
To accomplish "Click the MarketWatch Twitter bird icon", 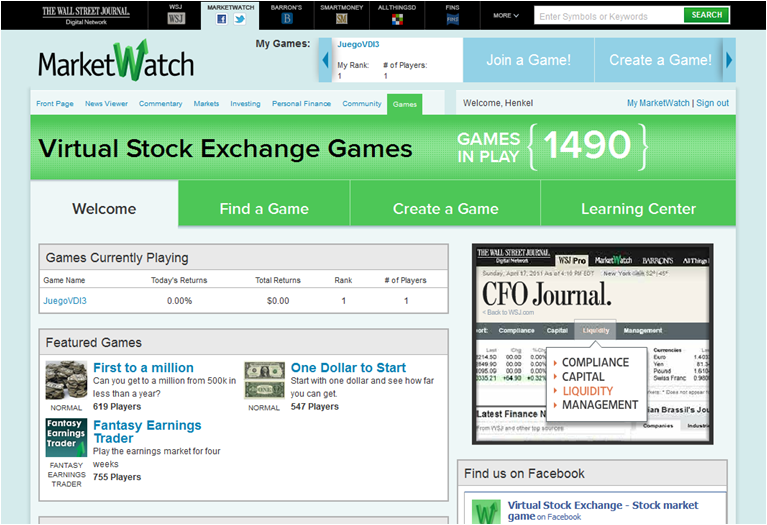I will click(240, 19).
